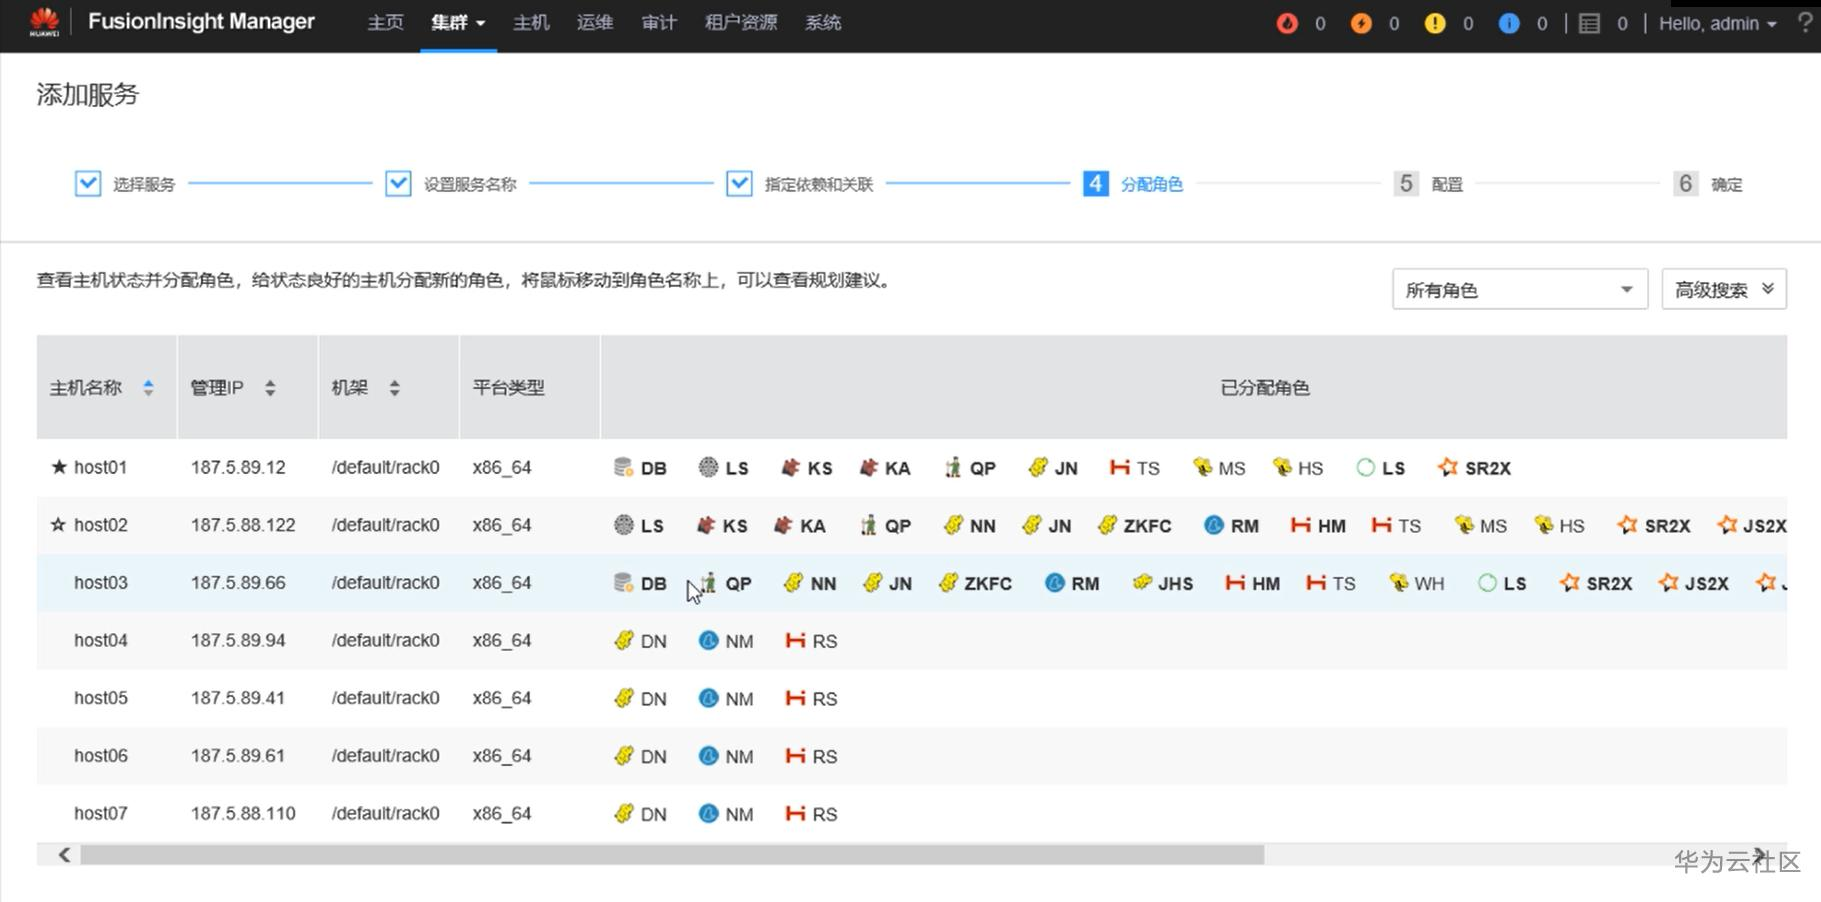Select IP address 187.5.89.12
Image resolution: width=1821 pixels, height=902 pixels.
pyautogui.click(x=238, y=467)
